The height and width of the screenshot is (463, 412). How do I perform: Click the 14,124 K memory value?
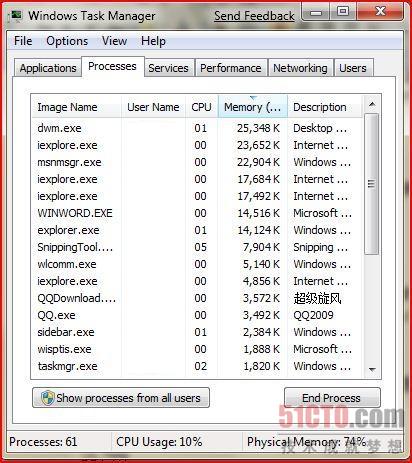(x=258, y=230)
